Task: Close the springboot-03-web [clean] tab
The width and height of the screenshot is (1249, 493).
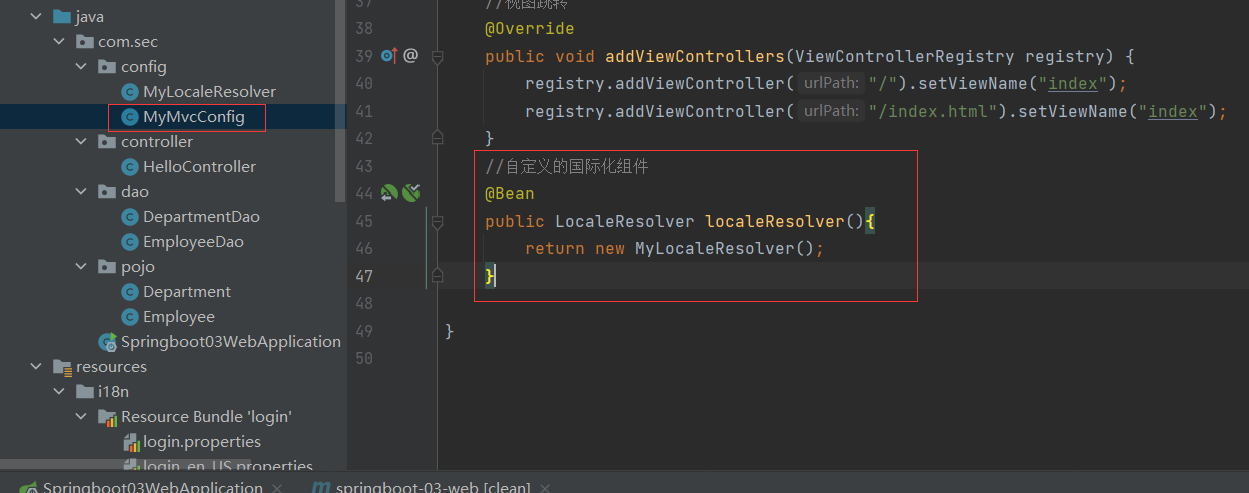Action: click(545, 487)
